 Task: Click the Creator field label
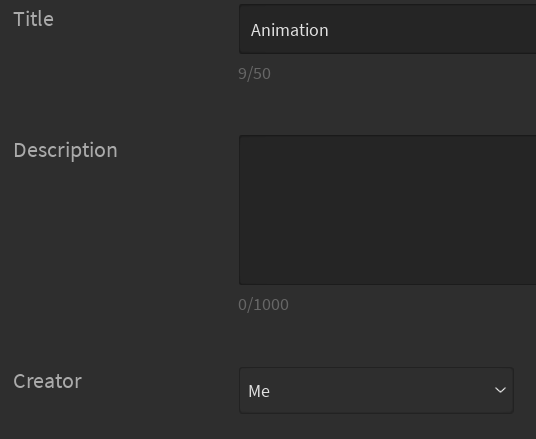(48, 381)
